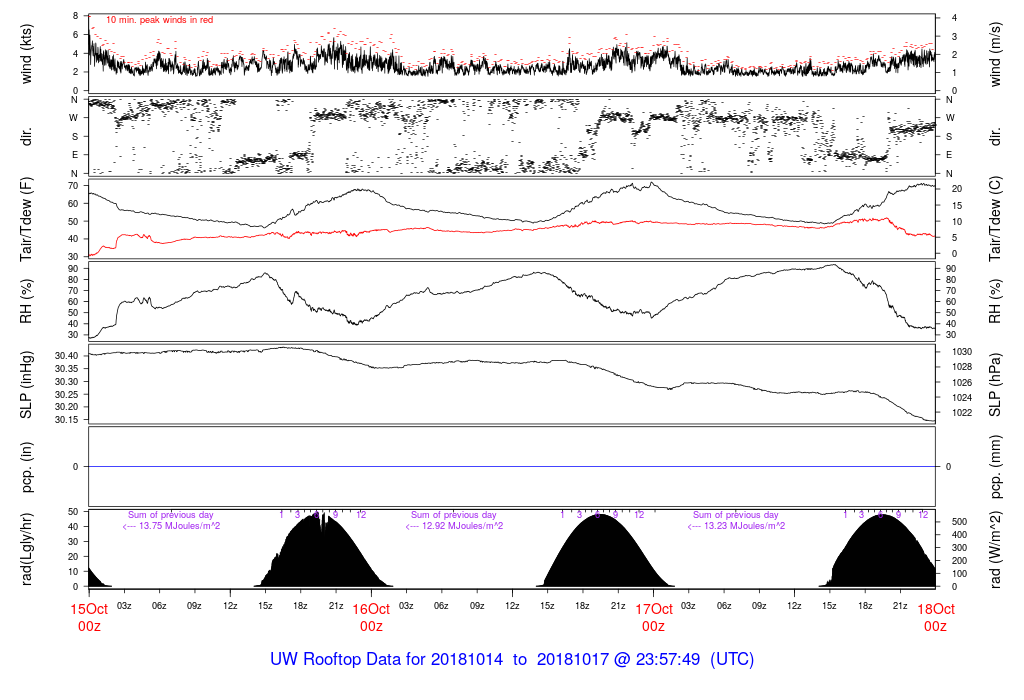Screen dimensions: 1024x700
Task: Click the 13.23 MJoules/m^2 annotation
Action: pos(736,526)
